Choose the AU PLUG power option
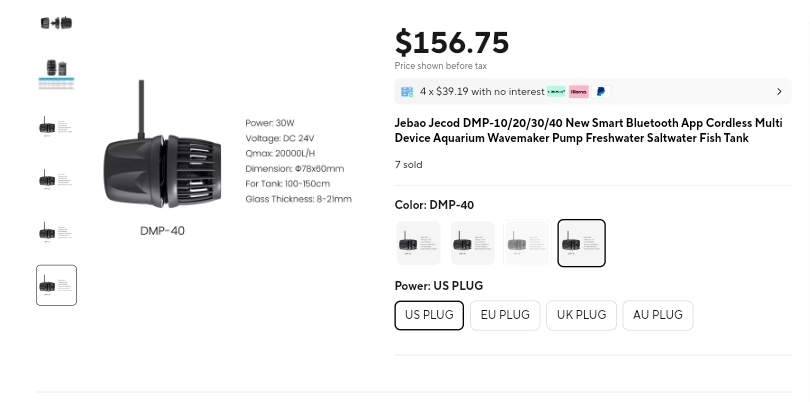 [x=658, y=315]
